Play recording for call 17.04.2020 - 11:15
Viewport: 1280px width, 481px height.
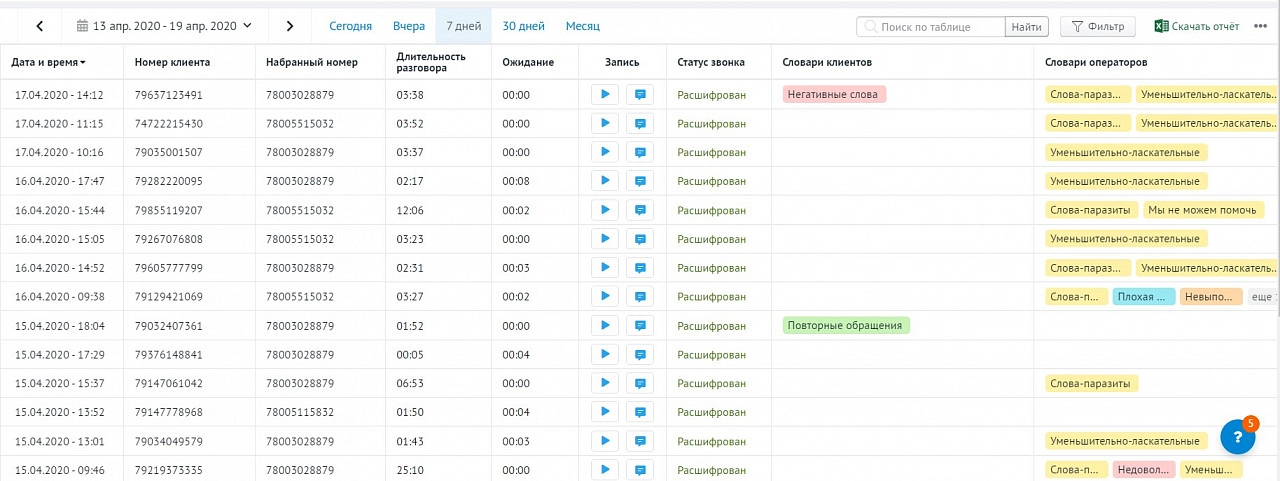[604, 124]
